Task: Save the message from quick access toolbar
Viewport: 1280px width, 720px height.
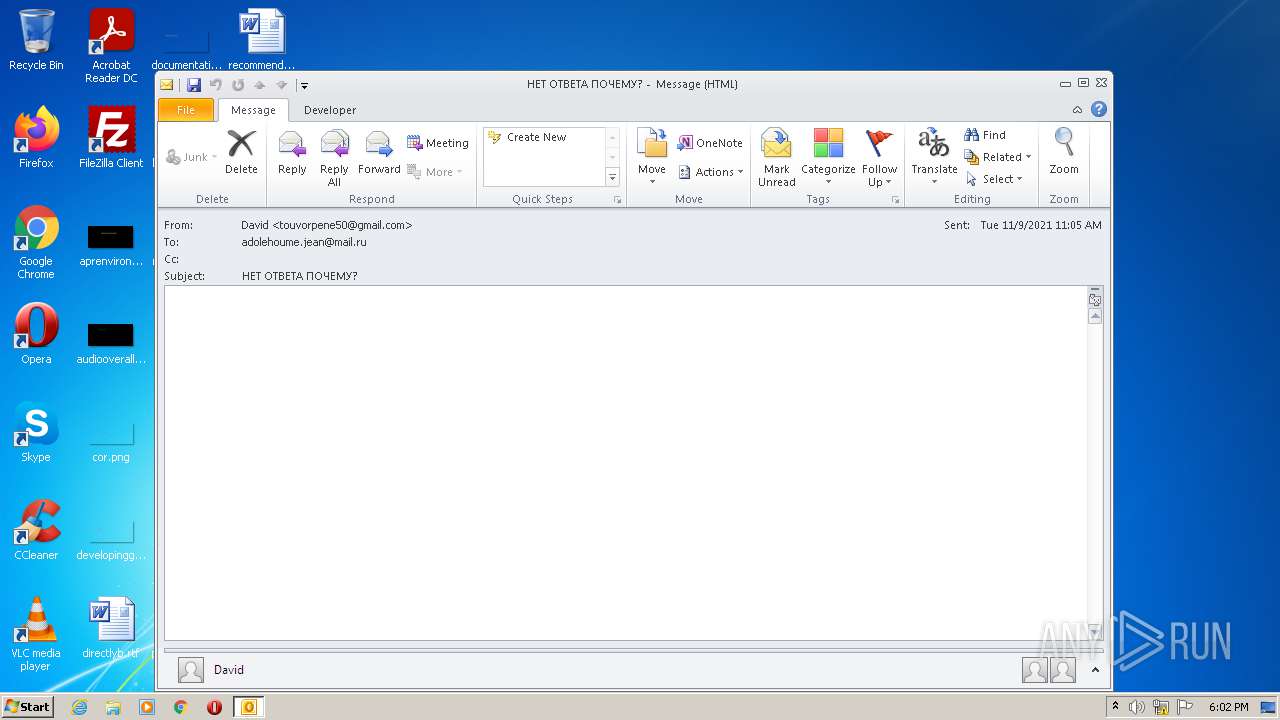Action: coord(194,85)
